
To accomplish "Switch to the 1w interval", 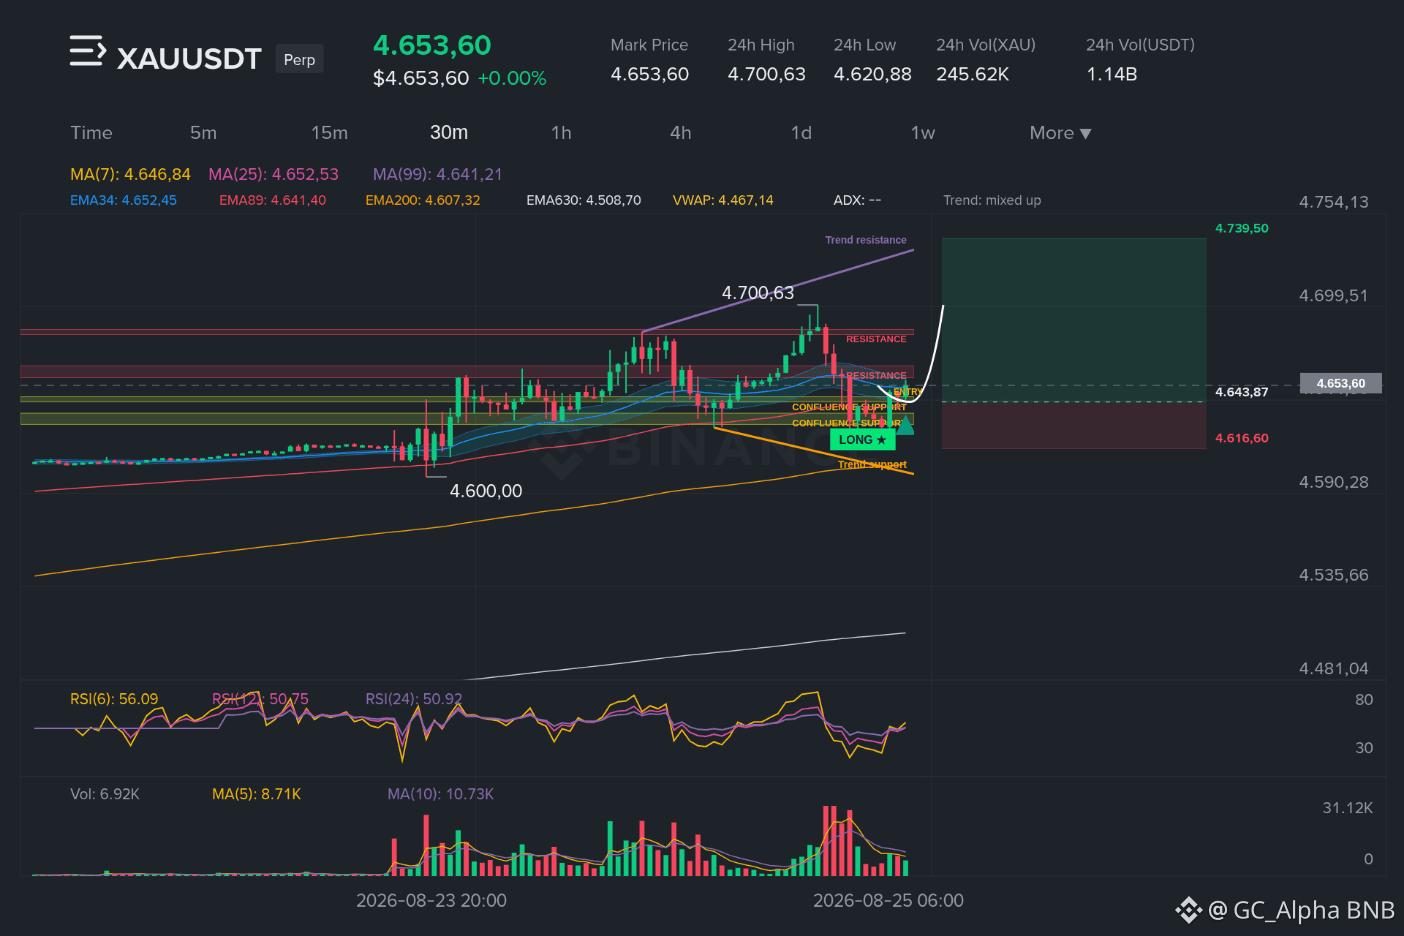I will tap(922, 133).
